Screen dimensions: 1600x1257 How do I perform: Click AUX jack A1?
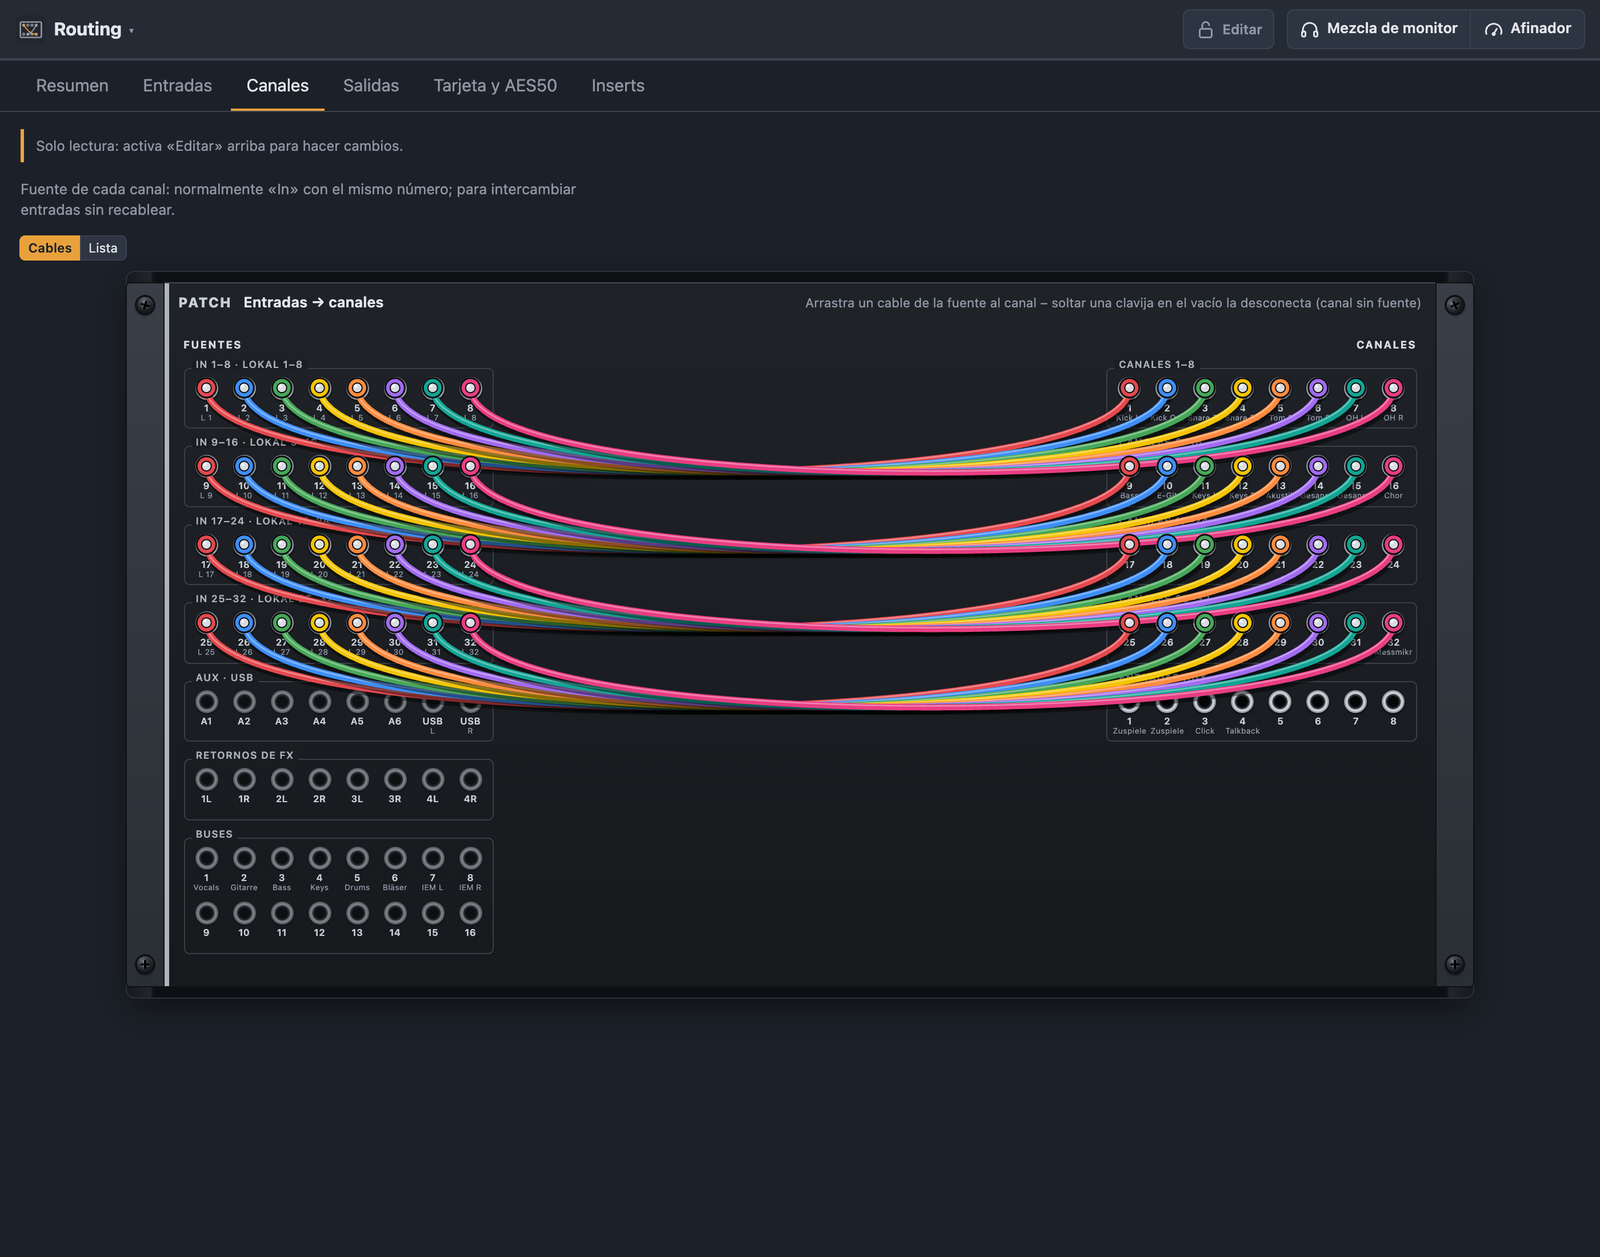207,702
